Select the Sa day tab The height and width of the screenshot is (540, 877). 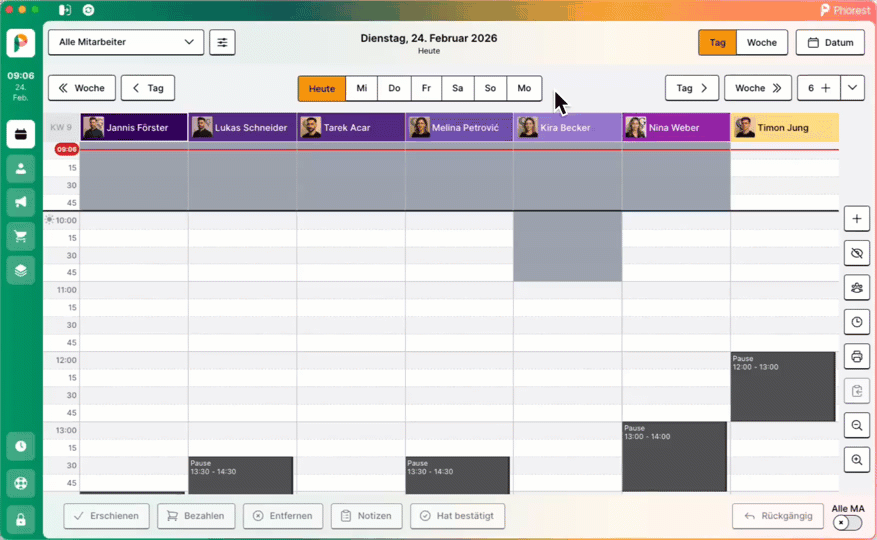point(457,88)
